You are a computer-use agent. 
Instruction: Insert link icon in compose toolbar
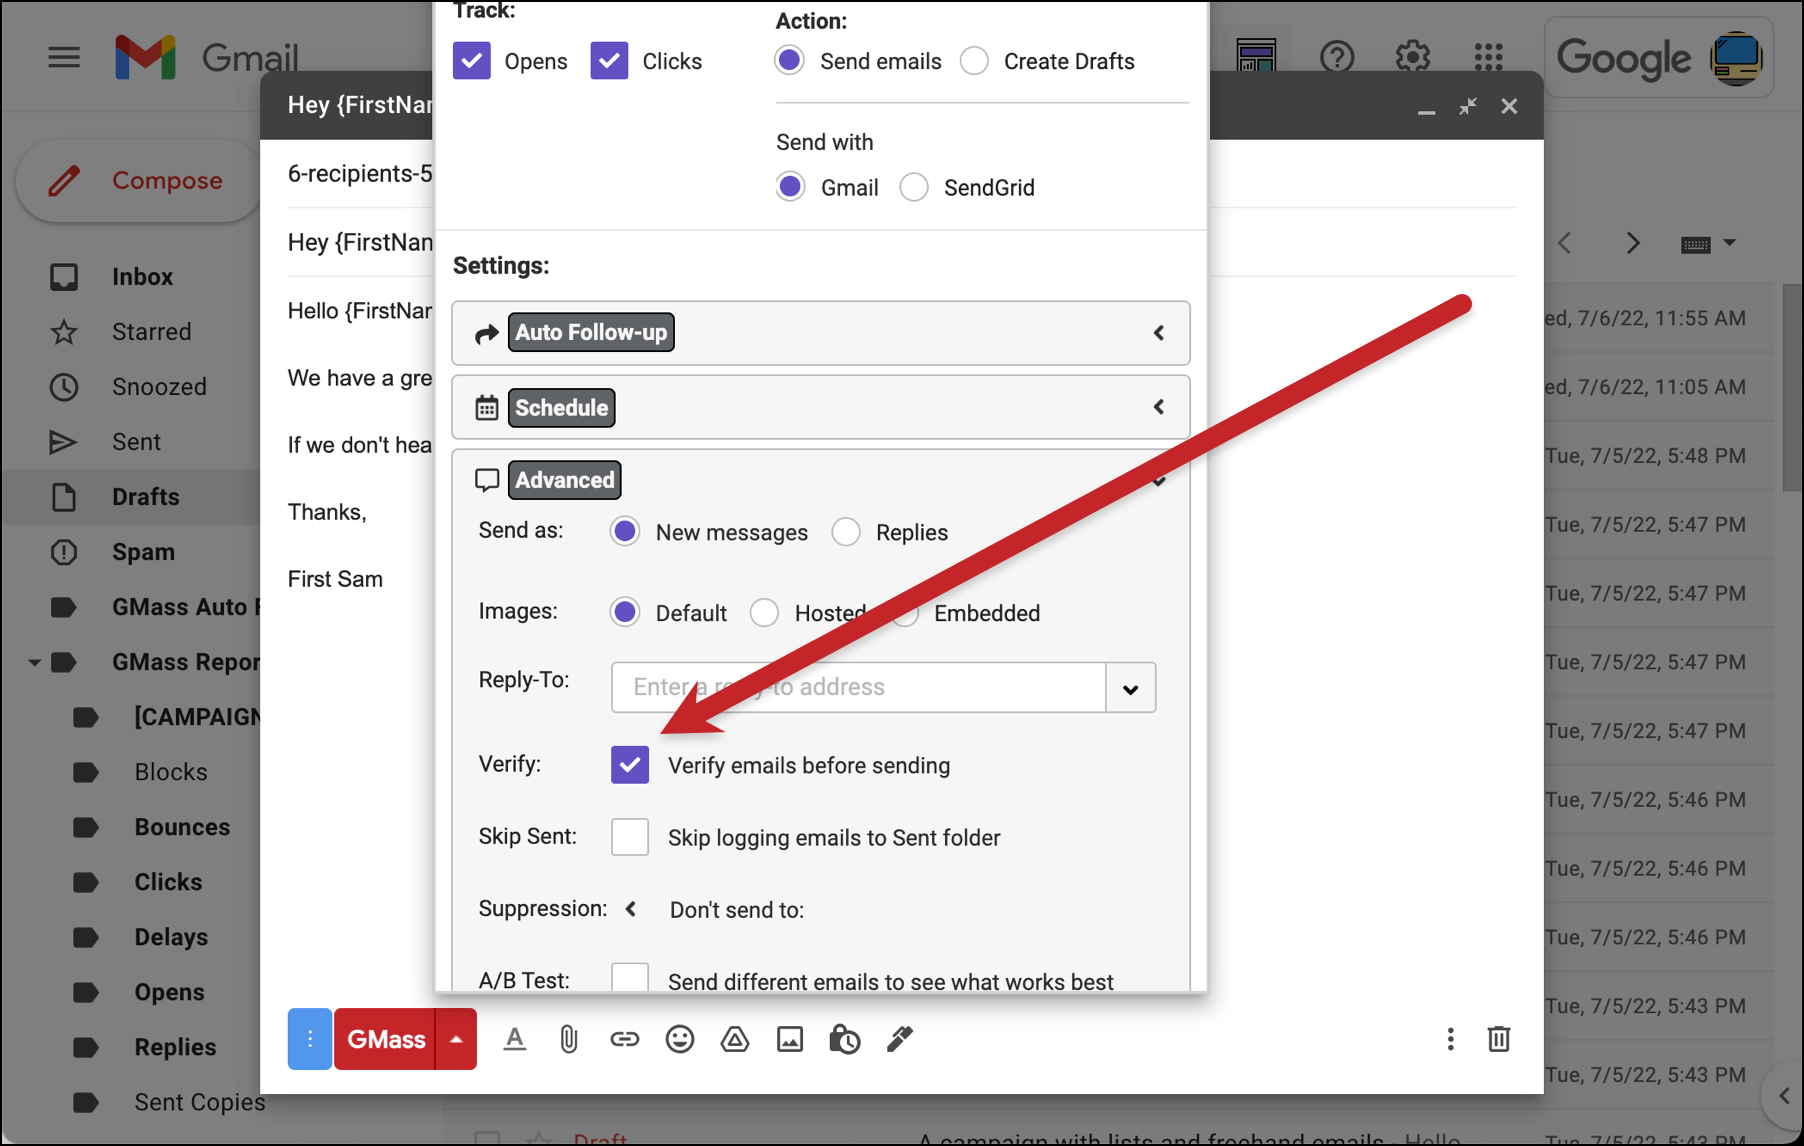[x=625, y=1040]
